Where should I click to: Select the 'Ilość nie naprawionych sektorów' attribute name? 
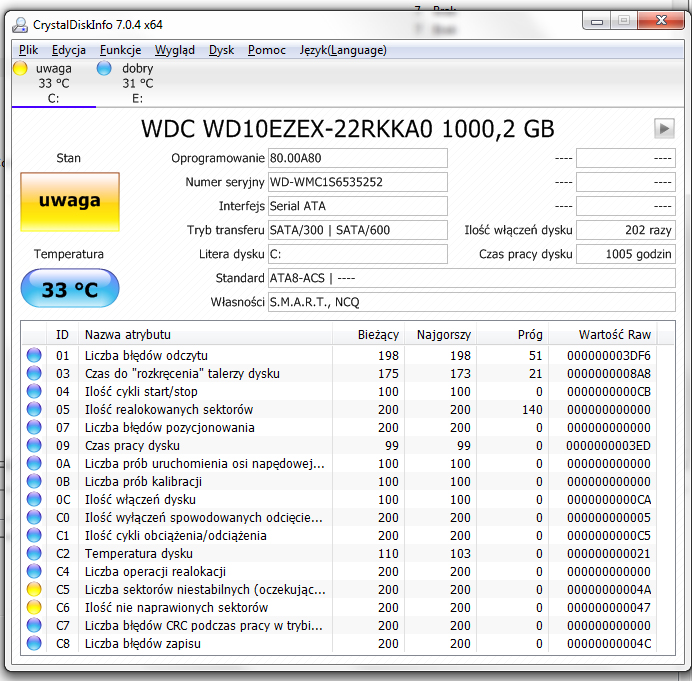[177, 608]
